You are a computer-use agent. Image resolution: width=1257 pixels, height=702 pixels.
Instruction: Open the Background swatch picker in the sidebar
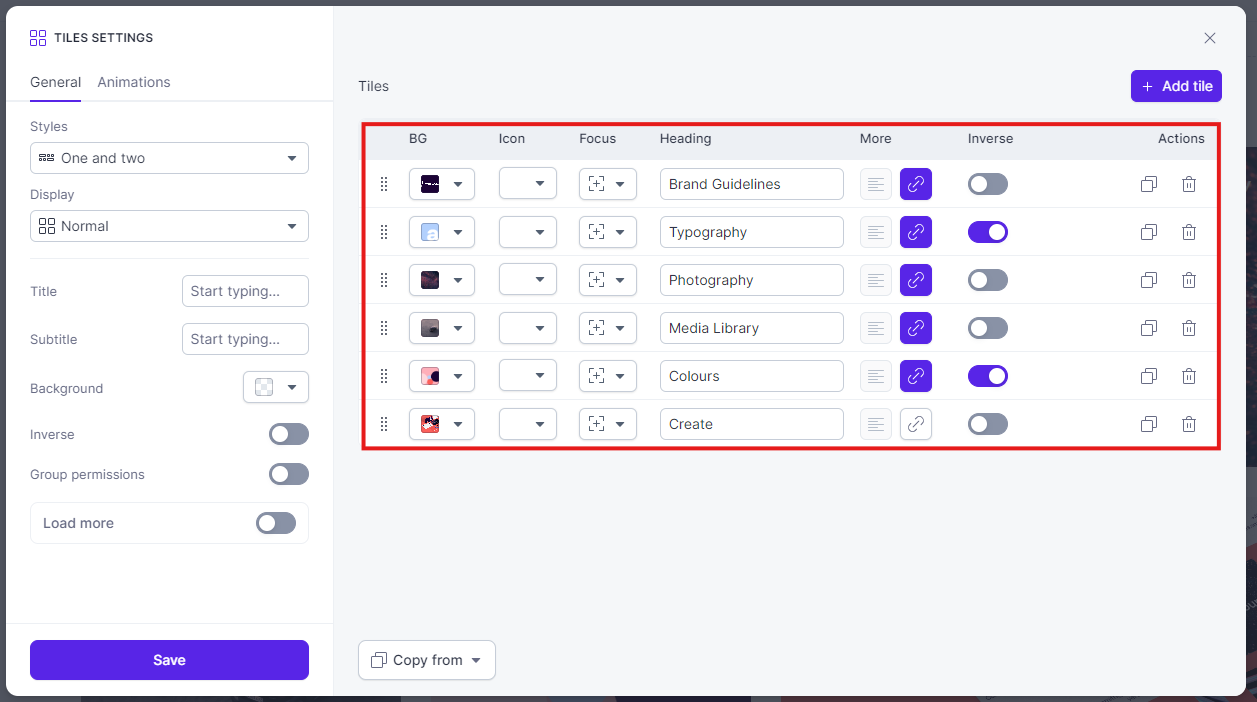pos(275,387)
